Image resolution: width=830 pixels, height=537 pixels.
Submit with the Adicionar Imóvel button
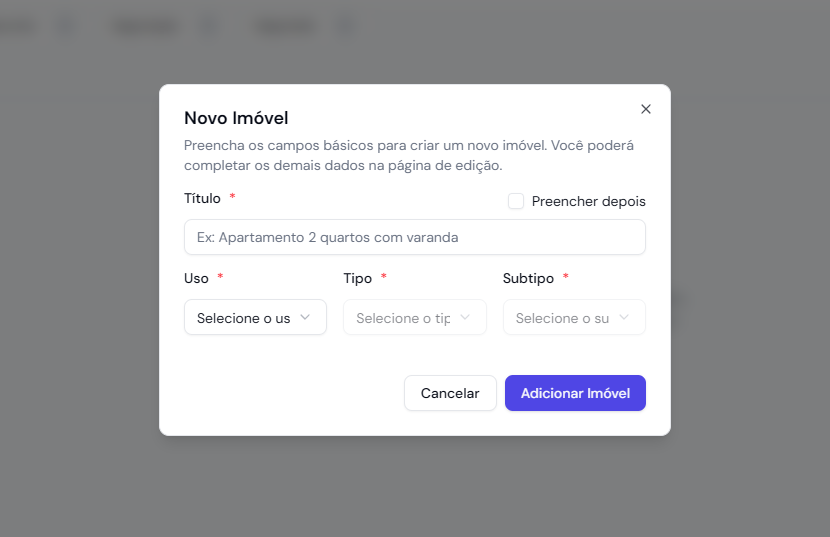pyautogui.click(x=575, y=393)
